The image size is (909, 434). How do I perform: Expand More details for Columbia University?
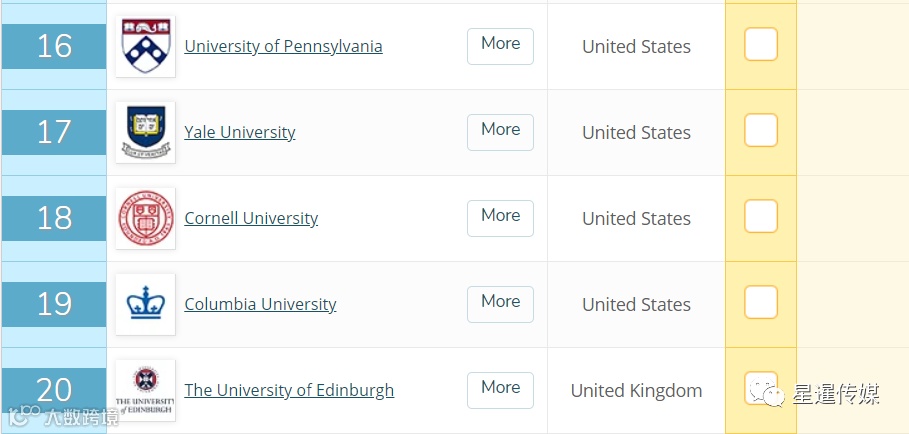pos(500,304)
